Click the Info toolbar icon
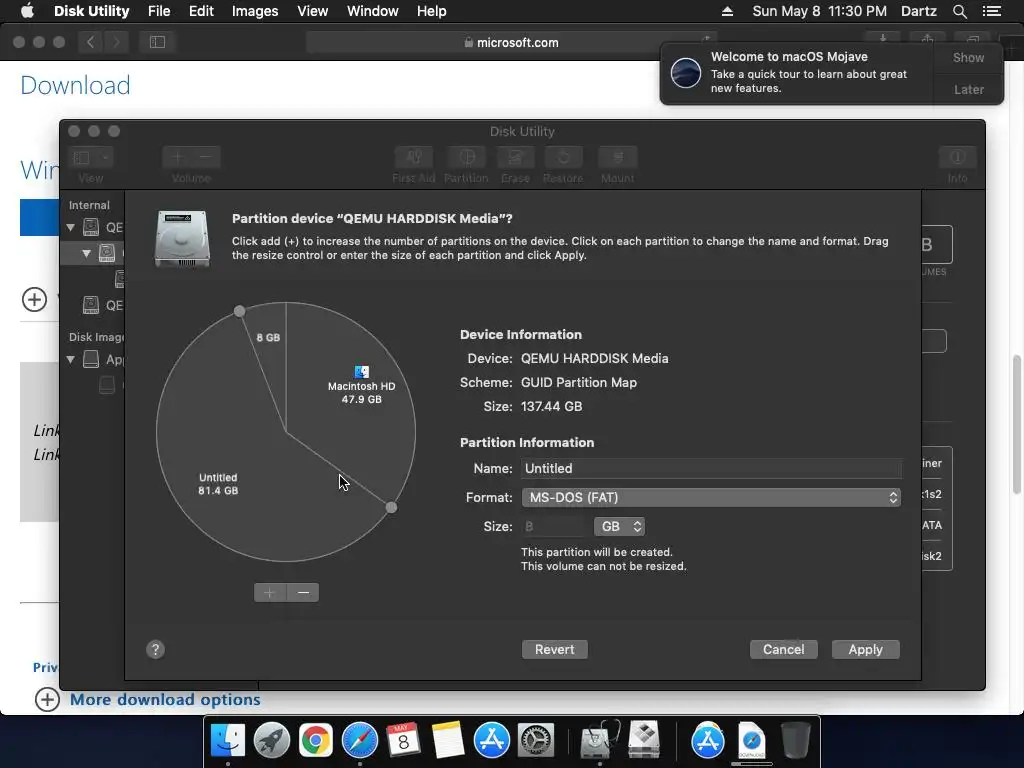1024x768 pixels. 957,157
